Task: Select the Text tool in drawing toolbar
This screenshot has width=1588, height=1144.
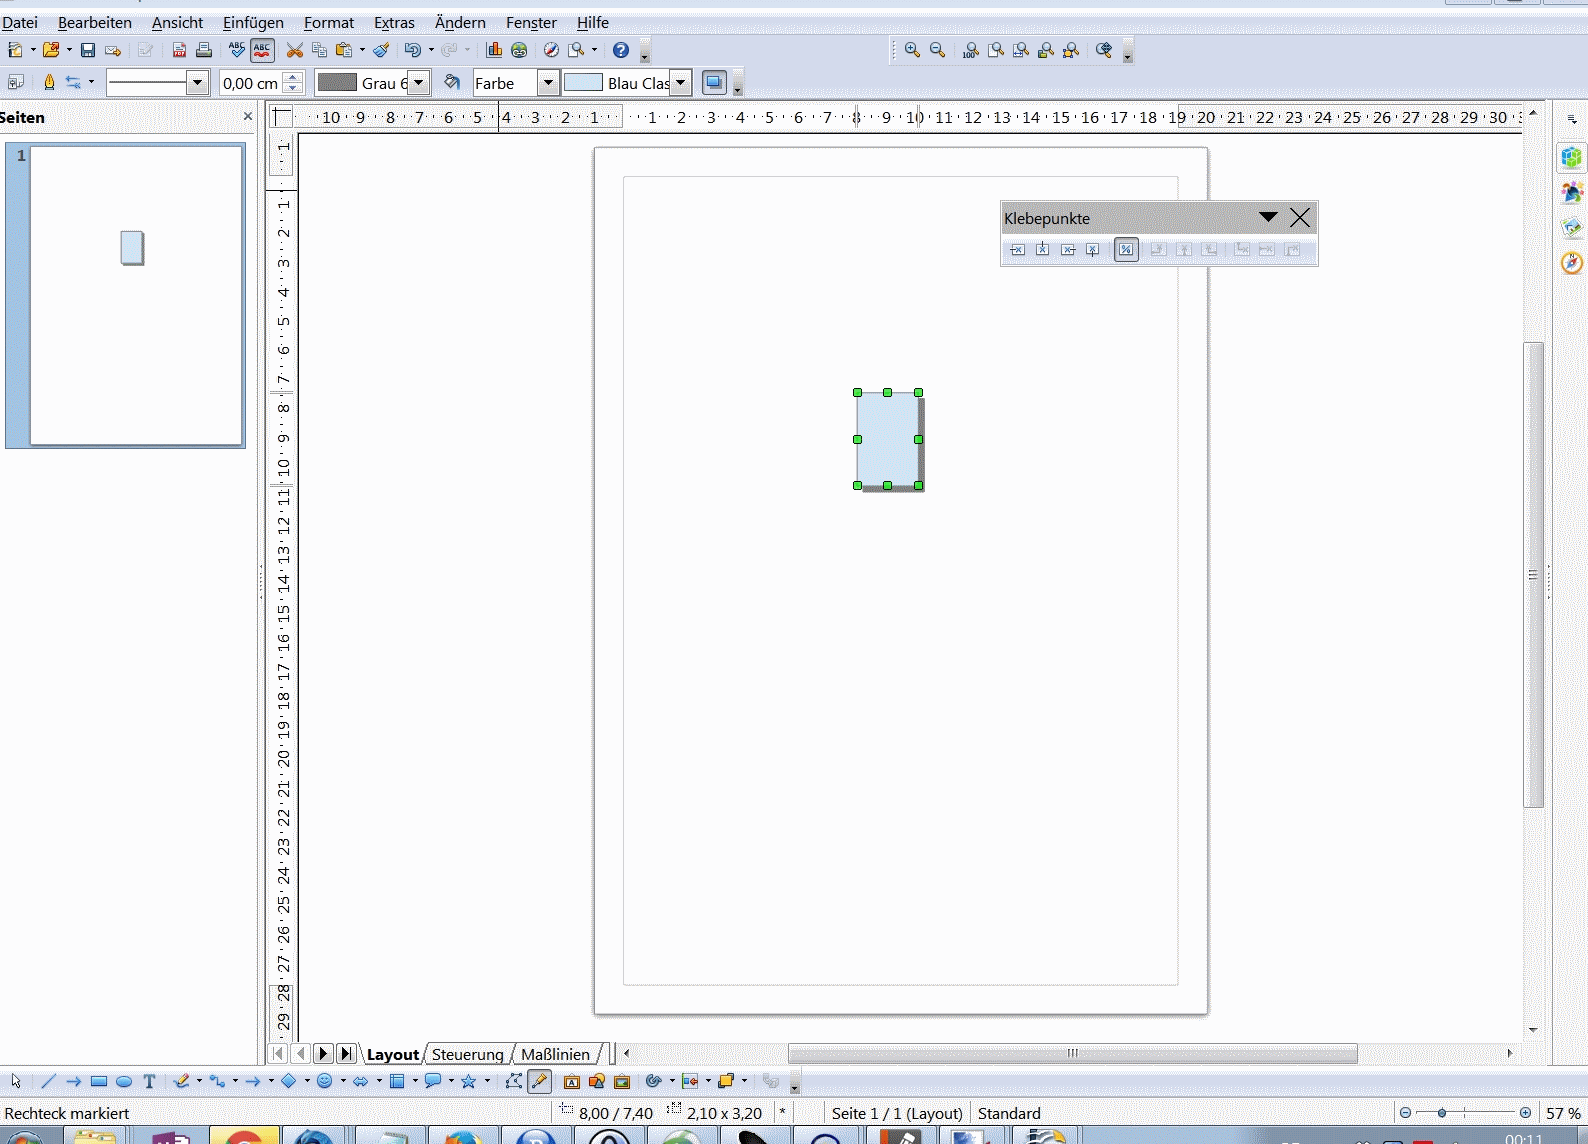Action: [x=150, y=1081]
